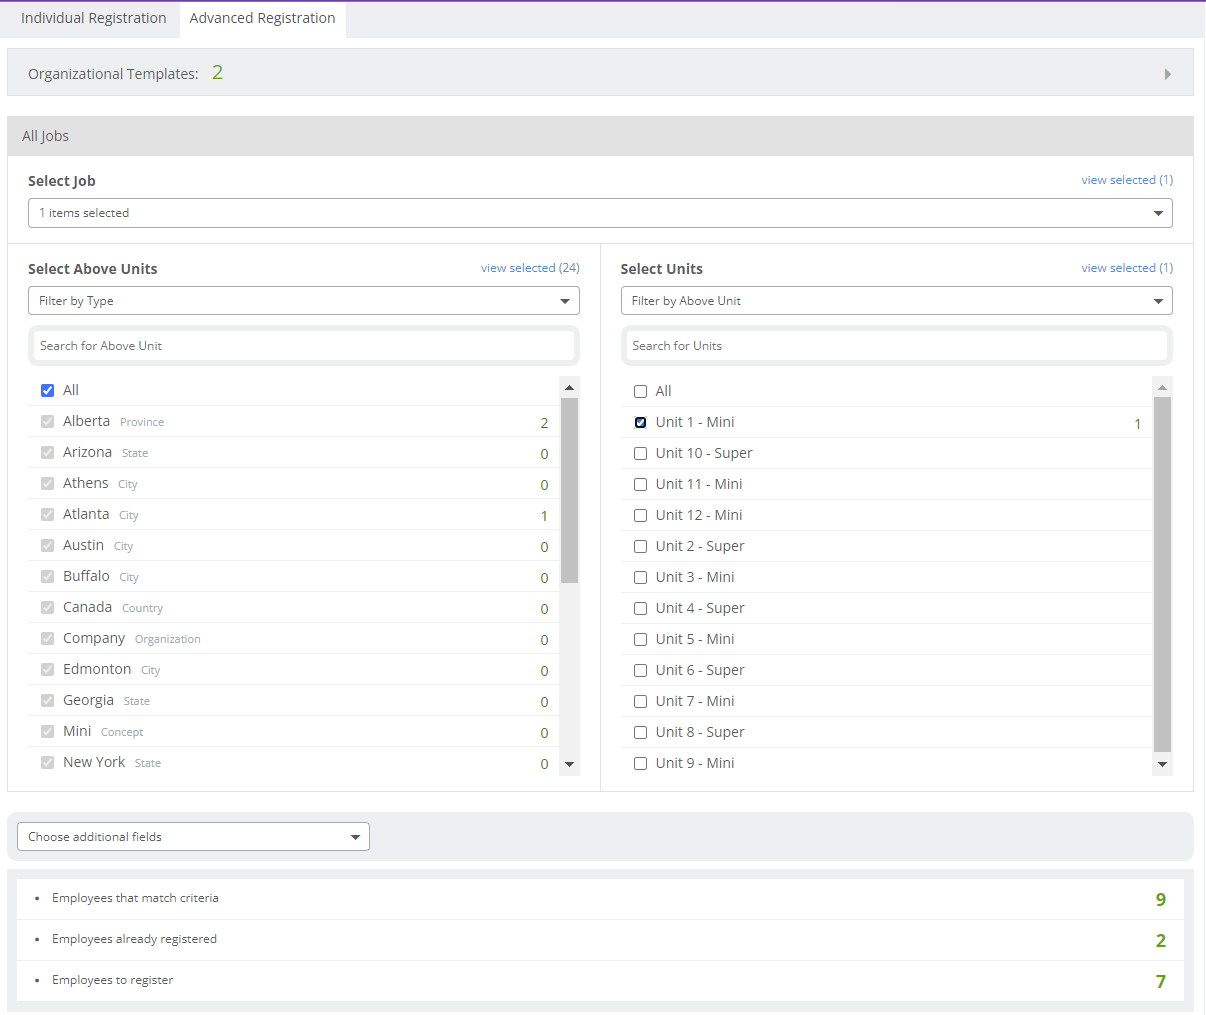The width and height of the screenshot is (1206, 1015).
Task: Click the Above Units list scrollbar thumb
Action: 569,490
